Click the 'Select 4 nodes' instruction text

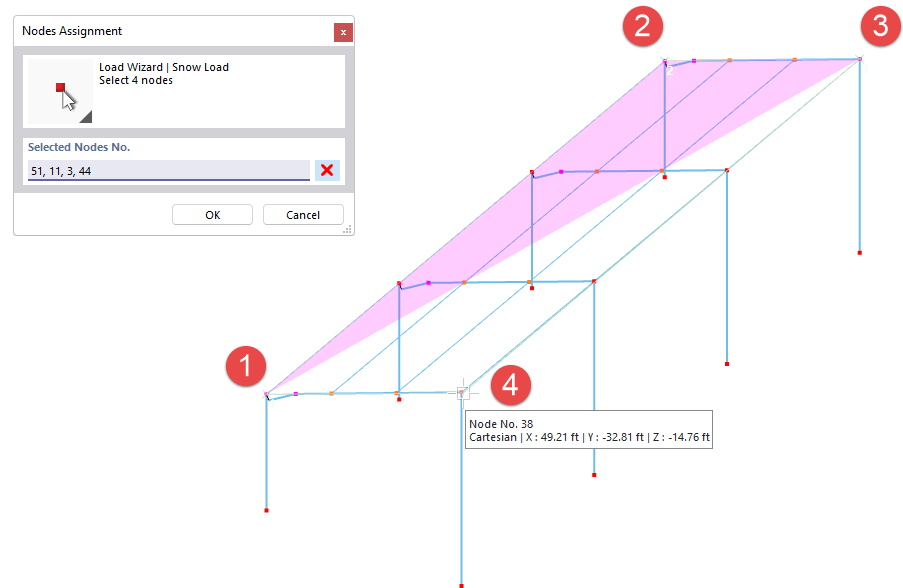pos(136,81)
